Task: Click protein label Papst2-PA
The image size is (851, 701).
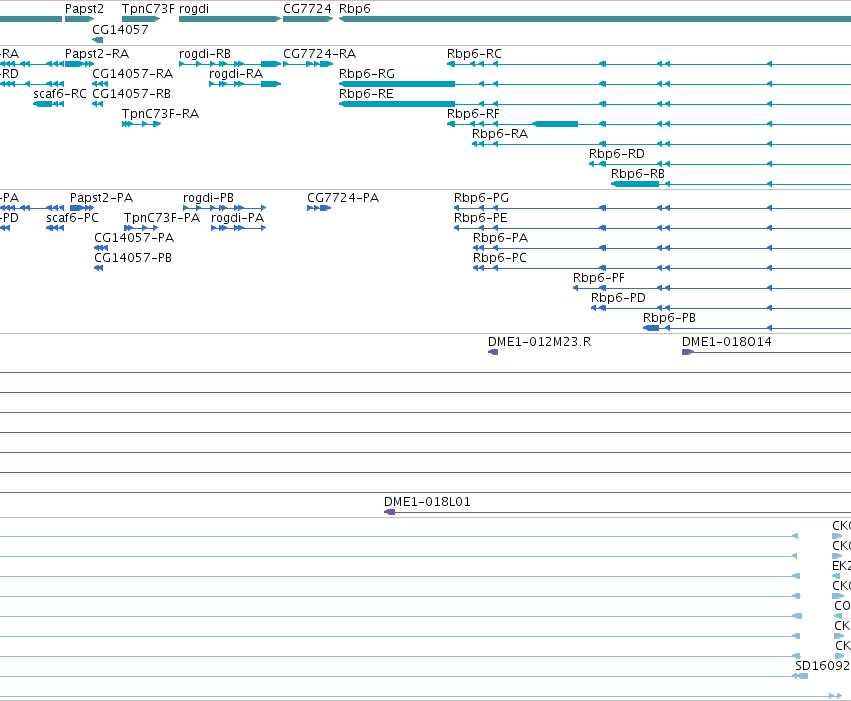Action: click(101, 197)
